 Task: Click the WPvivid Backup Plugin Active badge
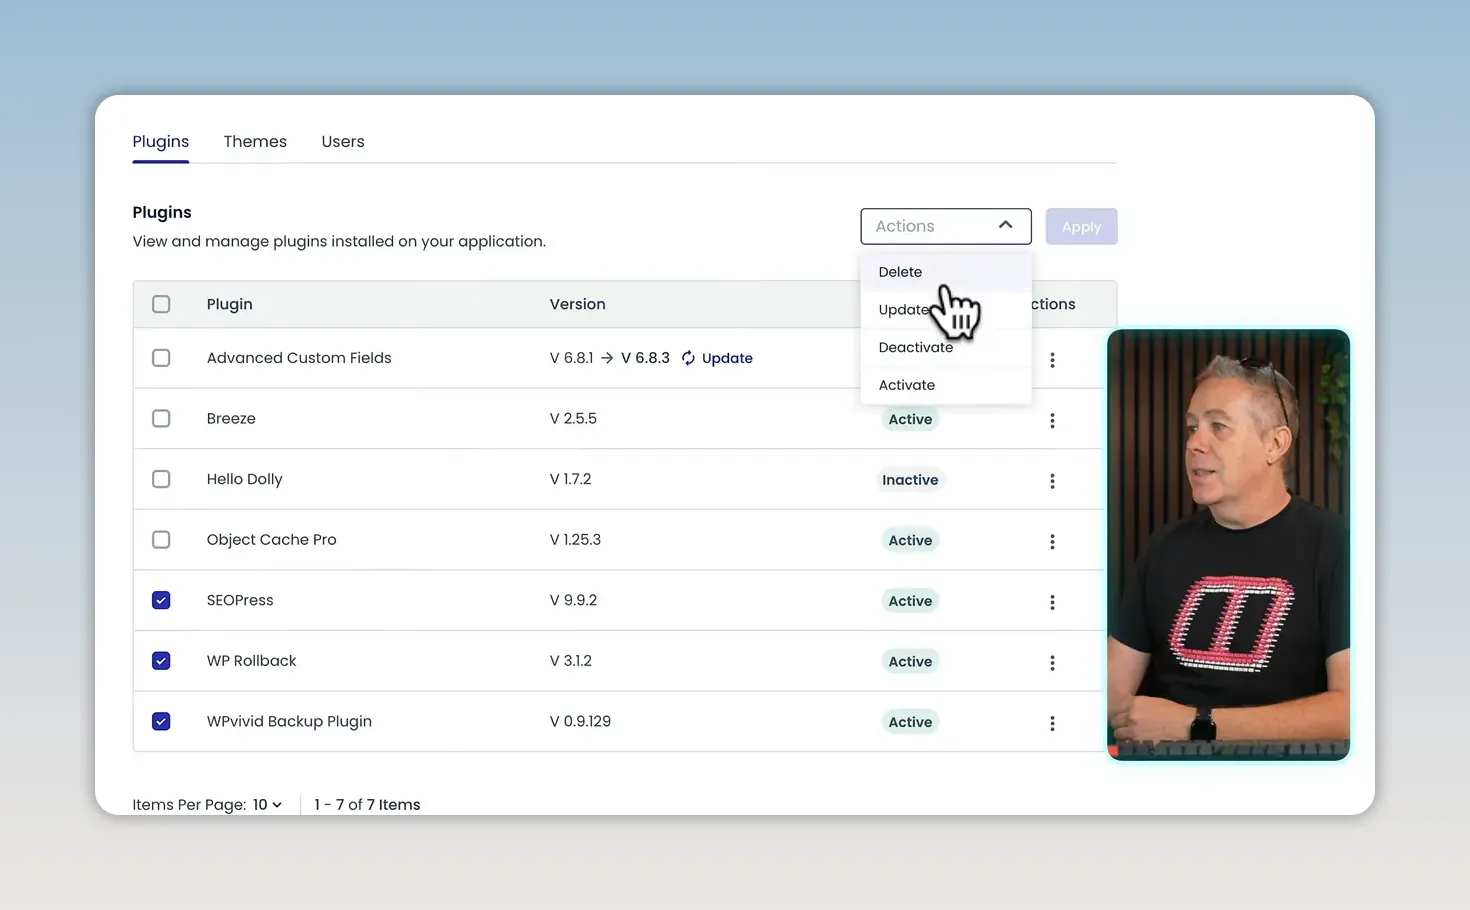pyautogui.click(x=910, y=722)
